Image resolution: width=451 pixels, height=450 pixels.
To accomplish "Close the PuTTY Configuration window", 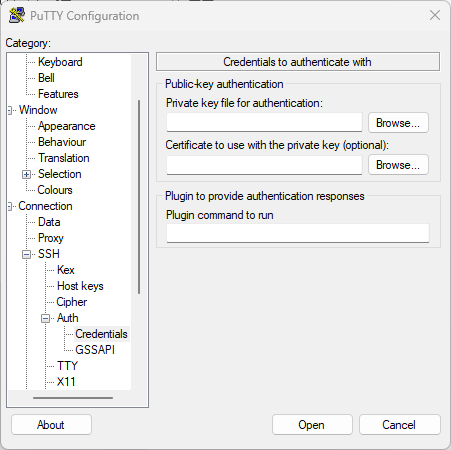I will pyautogui.click(x=435, y=15).
